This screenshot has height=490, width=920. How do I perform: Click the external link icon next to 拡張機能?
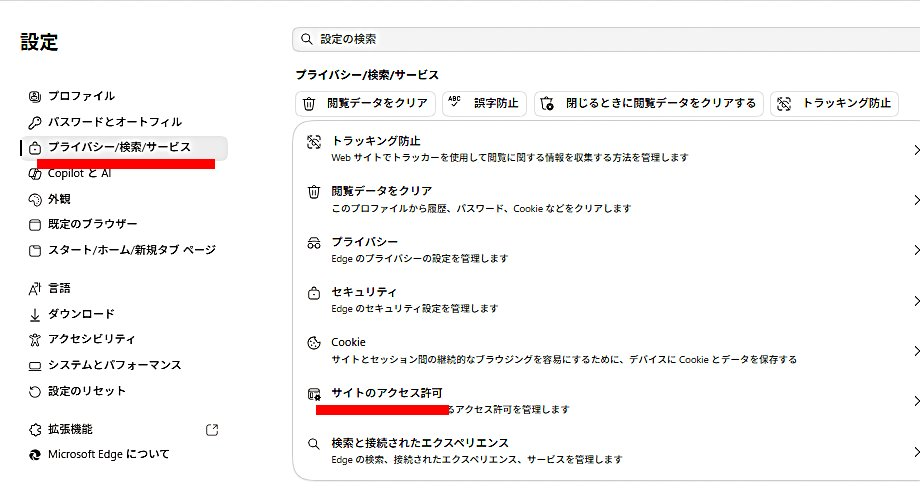pos(212,430)
